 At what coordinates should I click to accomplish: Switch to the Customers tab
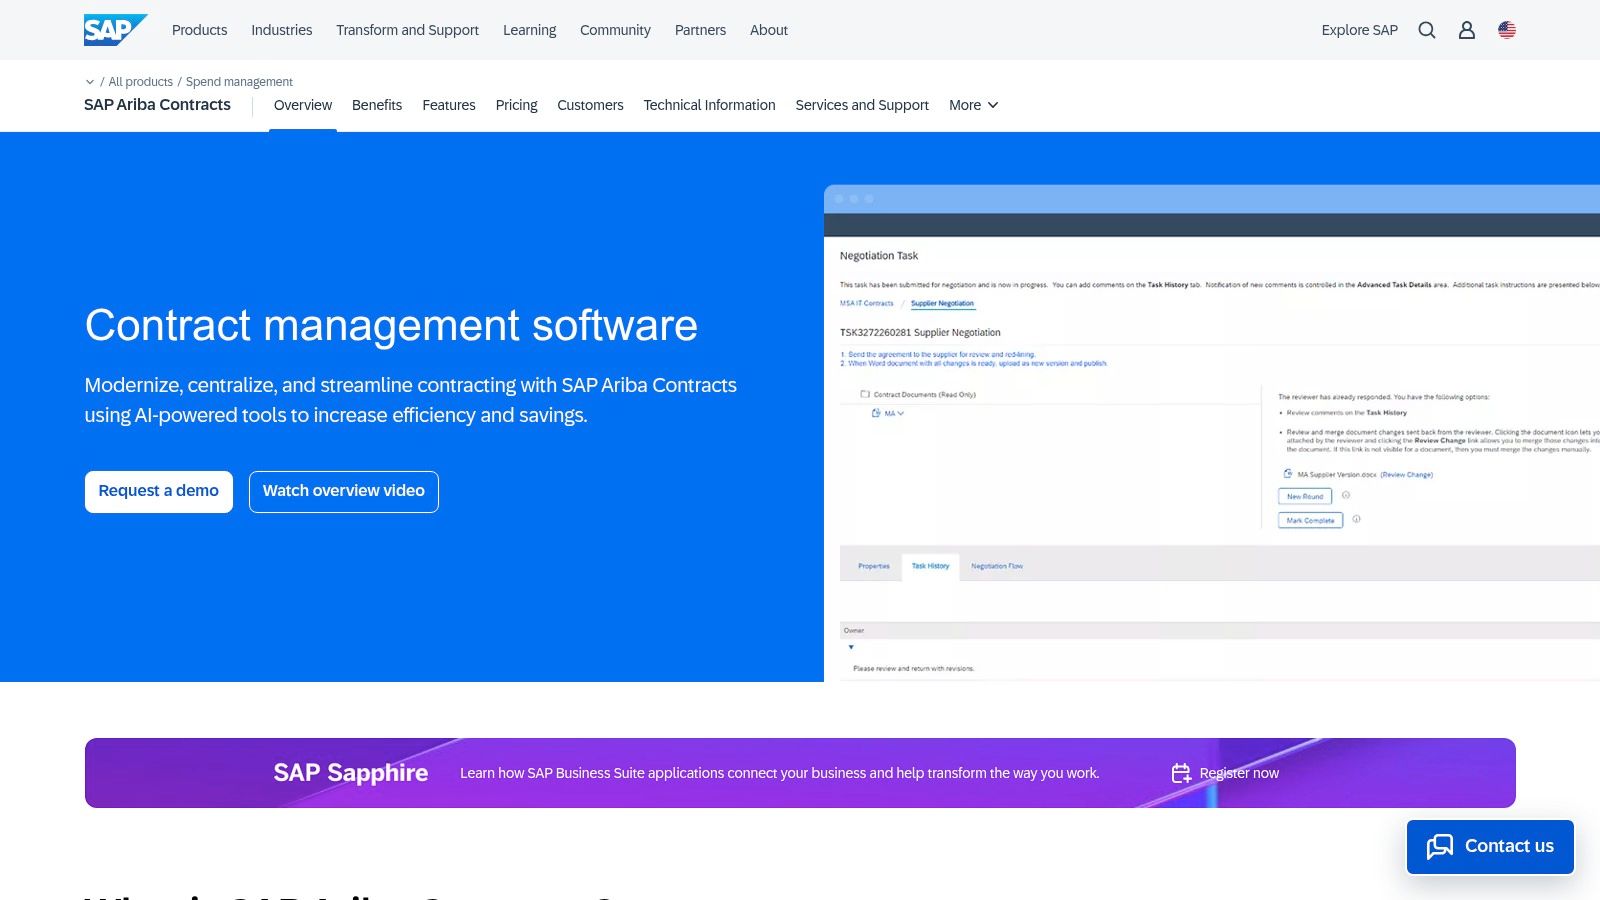click(590, 105)
